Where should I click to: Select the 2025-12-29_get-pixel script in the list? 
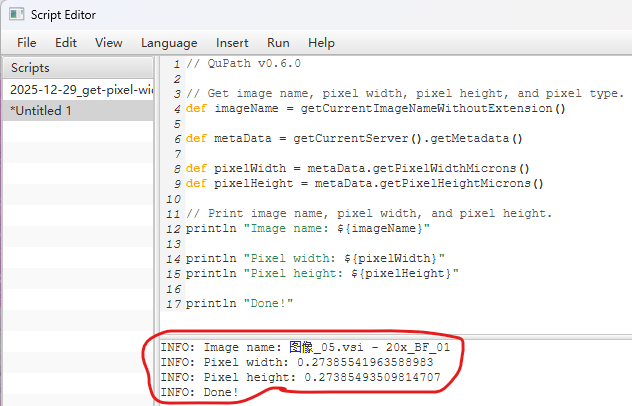[x=80, y=89]
